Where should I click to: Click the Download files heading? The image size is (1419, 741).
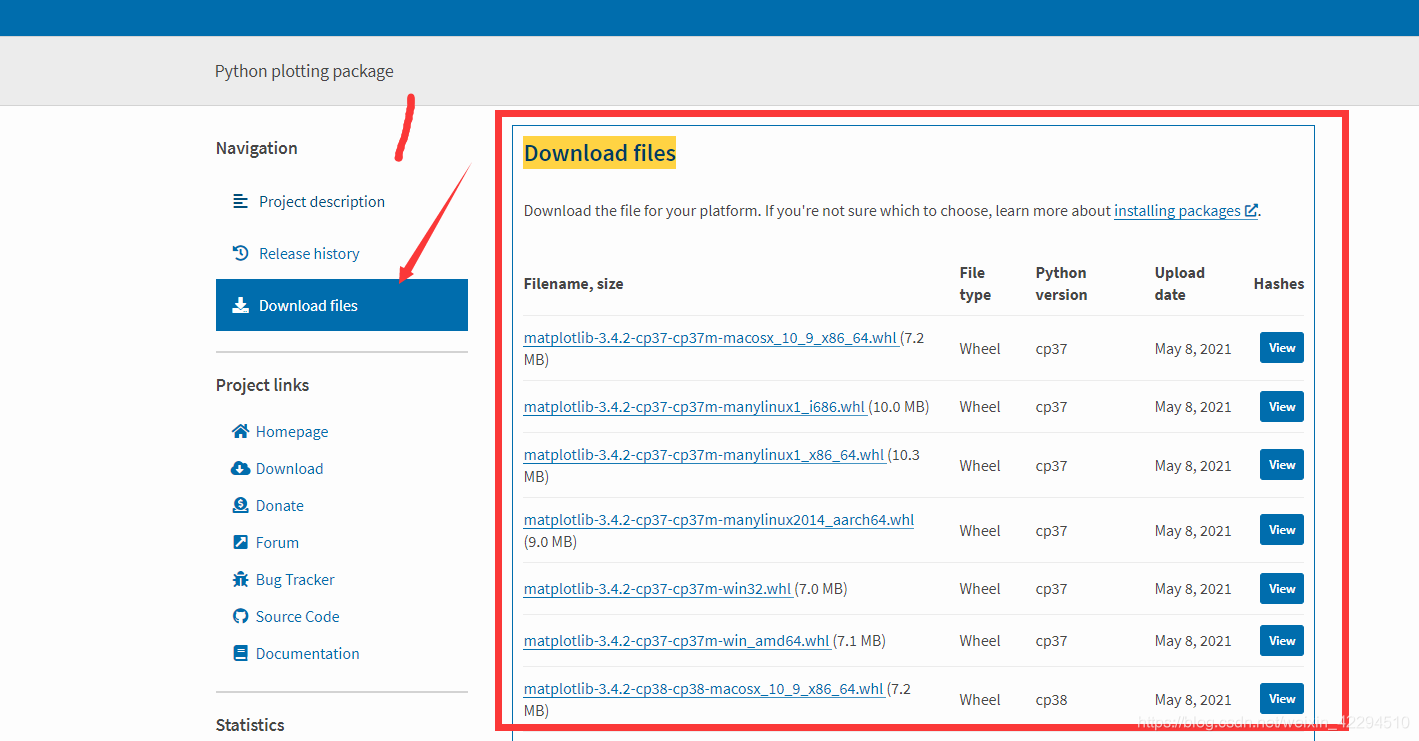point(600,153)
